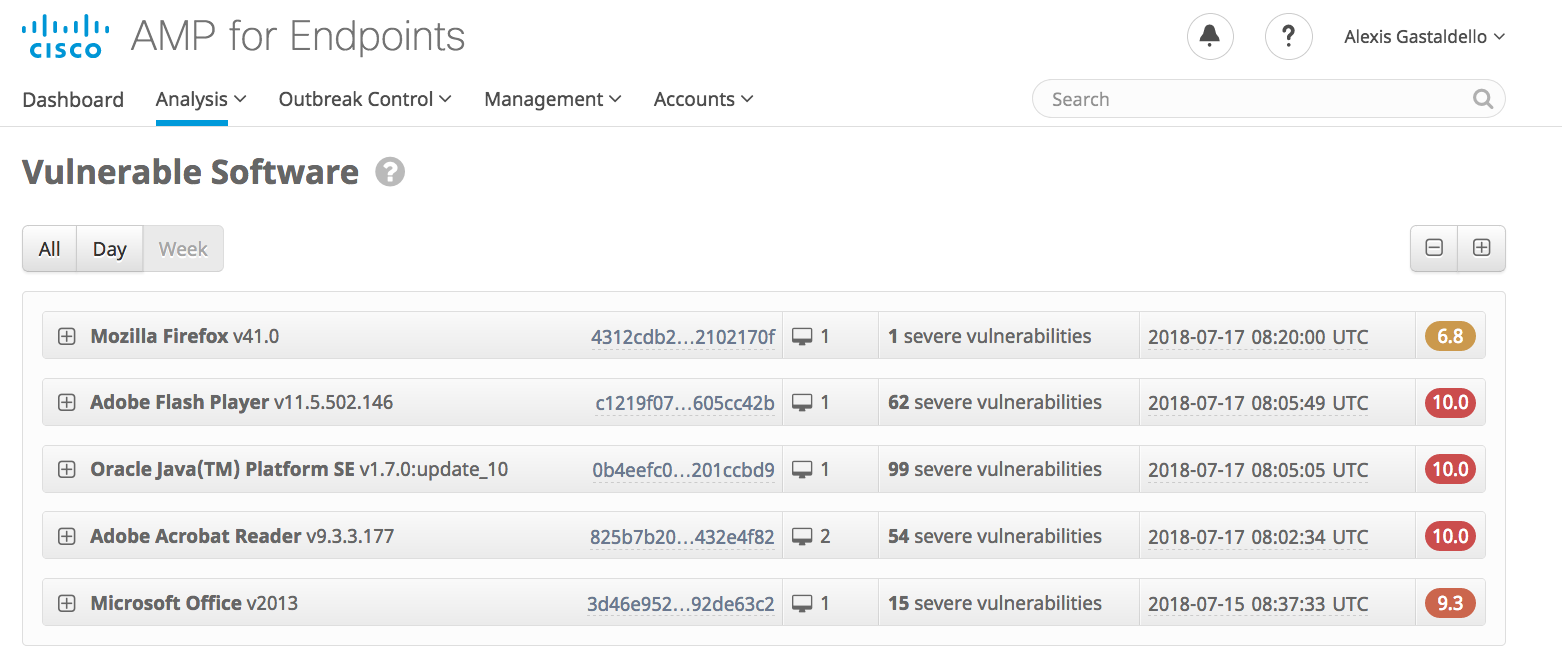Click the search magnifier icon

tap(1482, 99)
